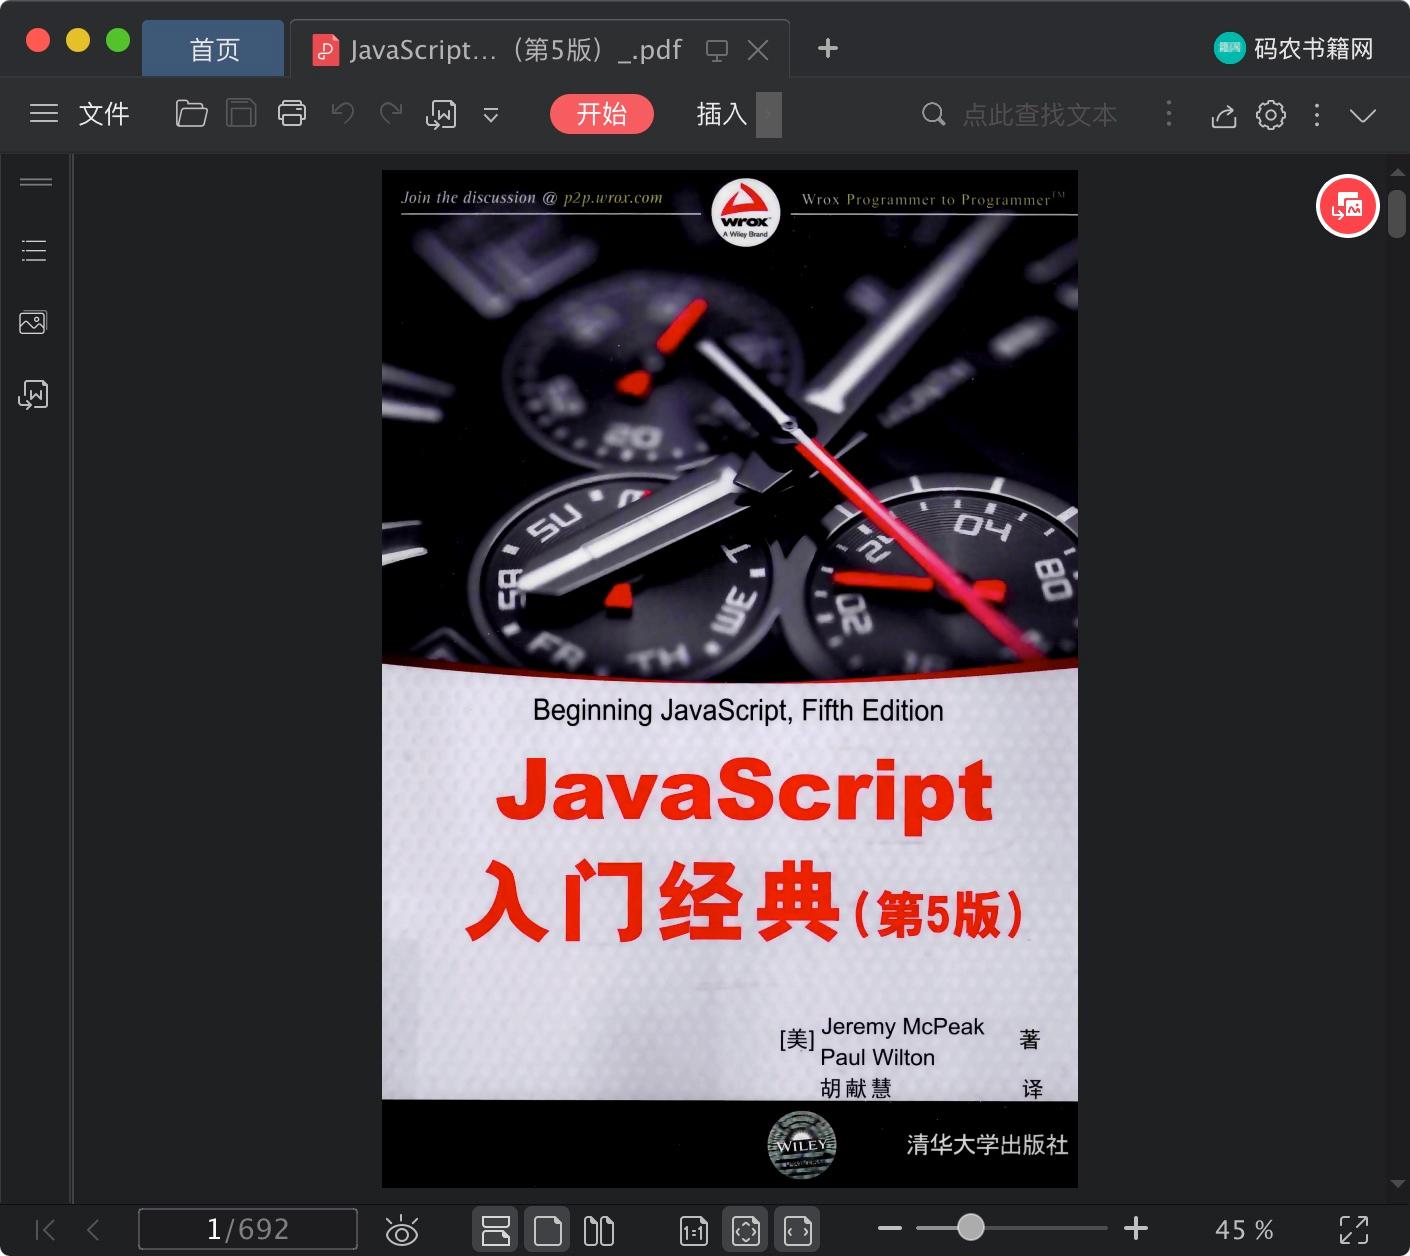Click the page number field 1/692
The height and width of the screenshot is (1256, 1410).
tap(248, 1228)
